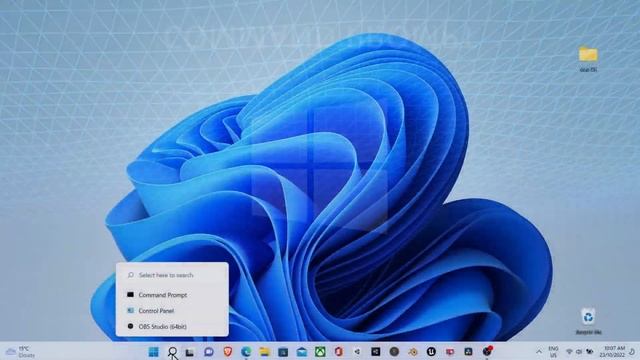Launch Microsoft Edge from the taskbar
This screenshot has width=640, height=360.
pos(246,351)
